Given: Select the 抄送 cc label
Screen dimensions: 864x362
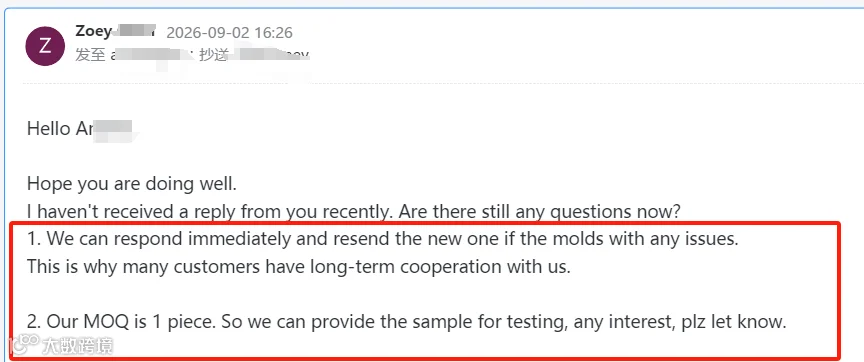Looking at the screenshot, I should coord(214,55).
